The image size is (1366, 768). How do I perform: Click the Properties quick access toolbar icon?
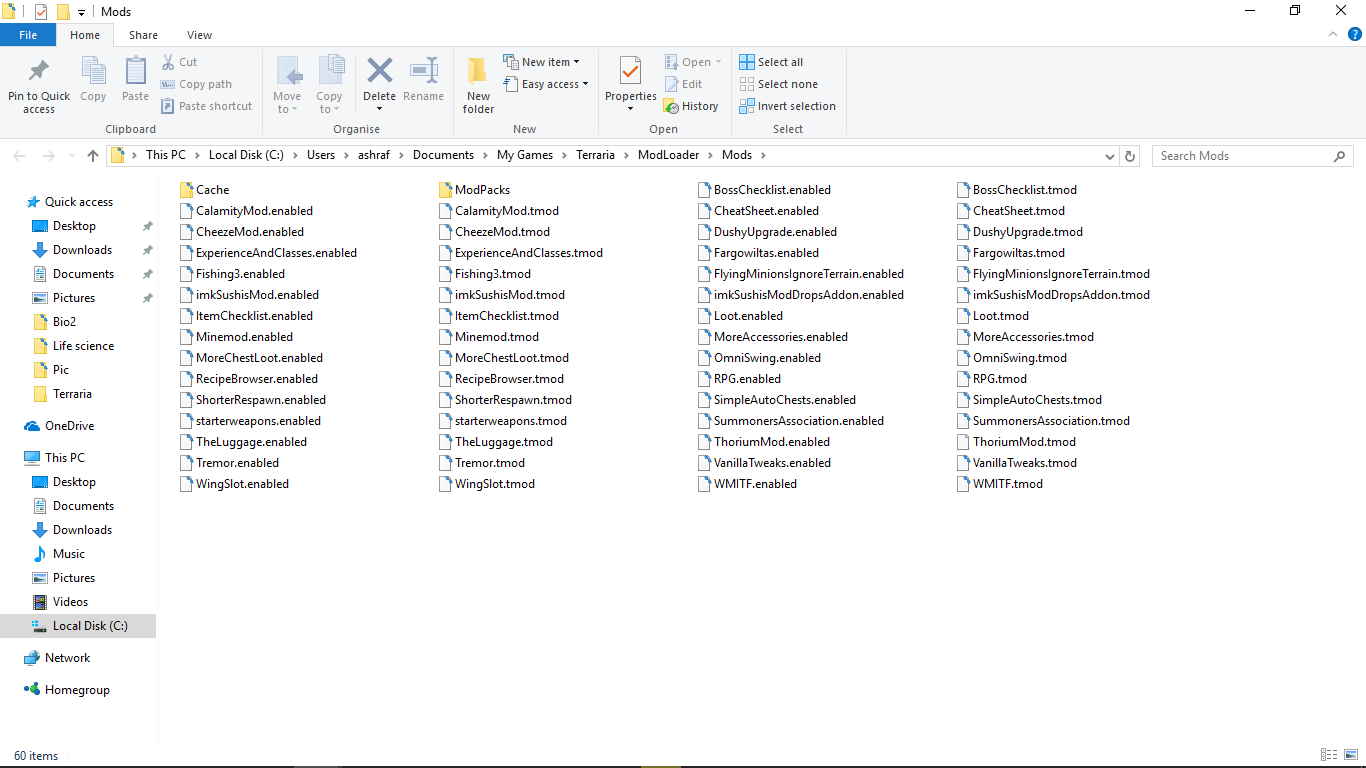coord(41,12)
